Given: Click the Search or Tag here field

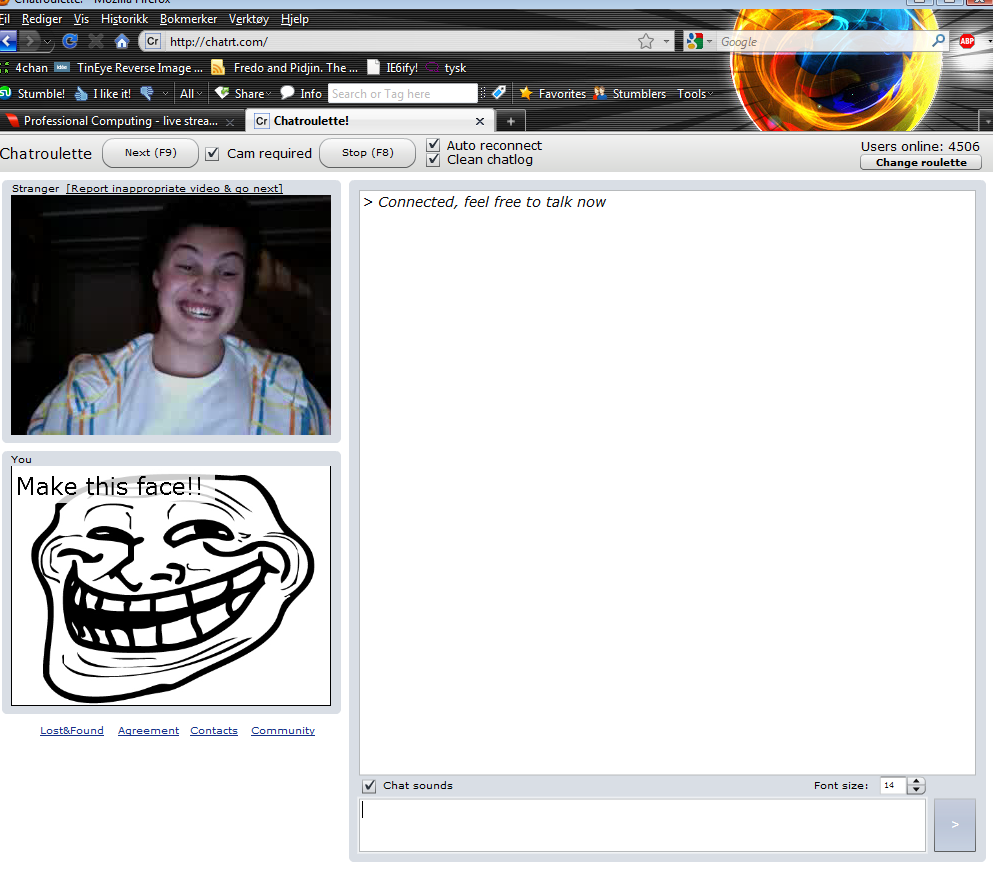Looking at the screenshot, I should 403,94.
